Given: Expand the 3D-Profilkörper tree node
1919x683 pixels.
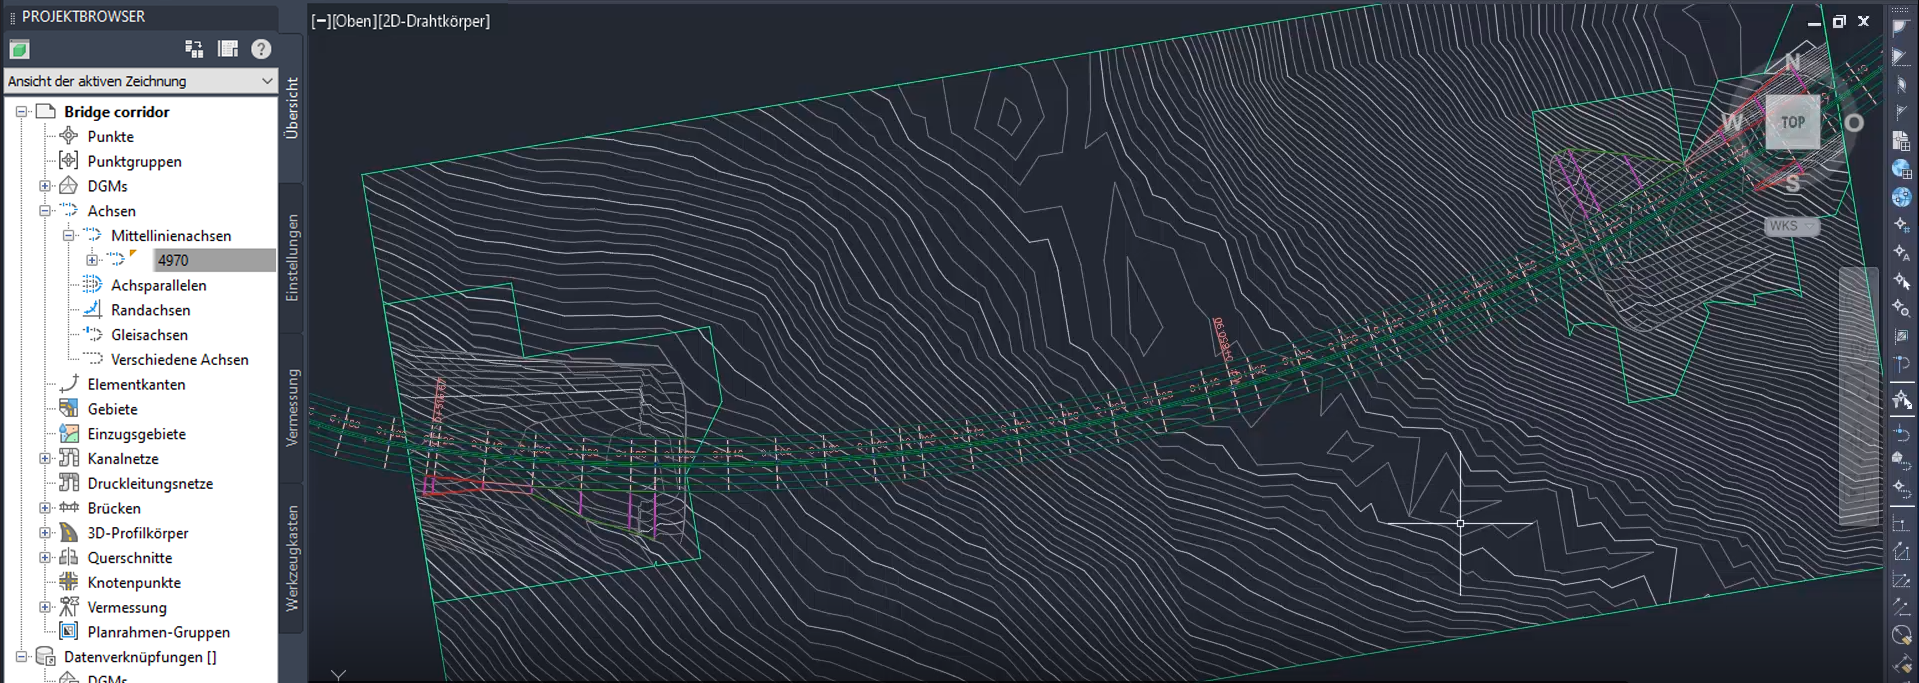Looking at the screenshot, I should 45,533.
